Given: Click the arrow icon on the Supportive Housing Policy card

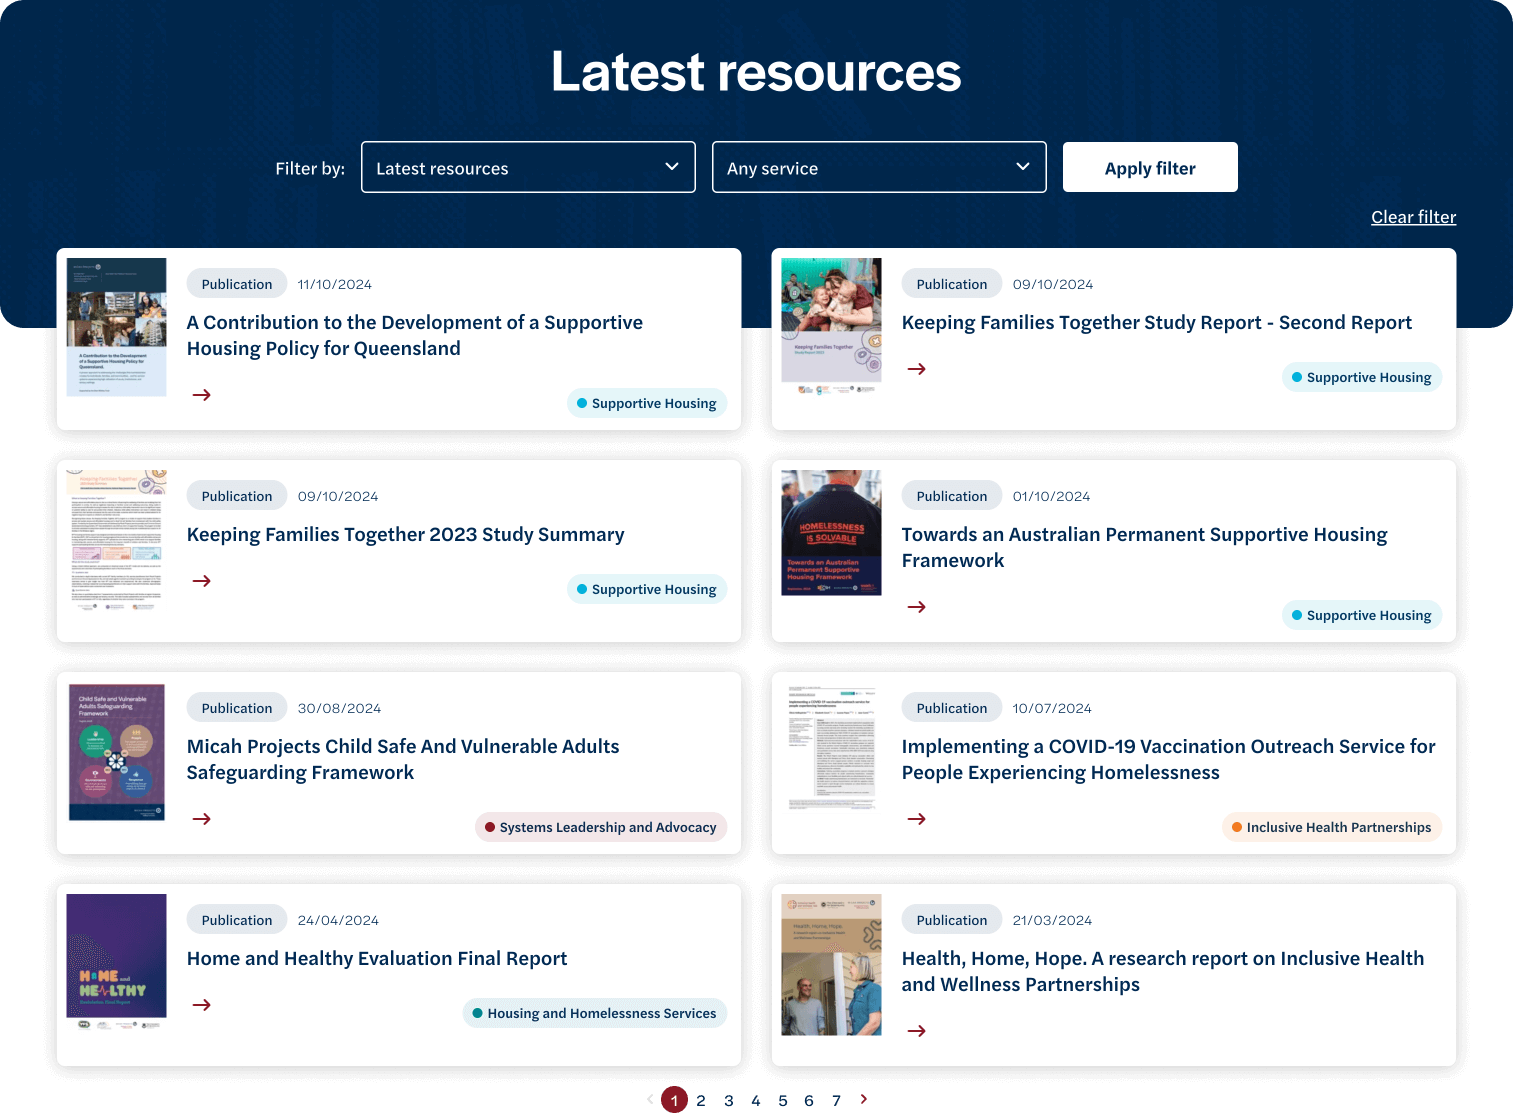Looking at the screenshot, I should tap(201, 394).
